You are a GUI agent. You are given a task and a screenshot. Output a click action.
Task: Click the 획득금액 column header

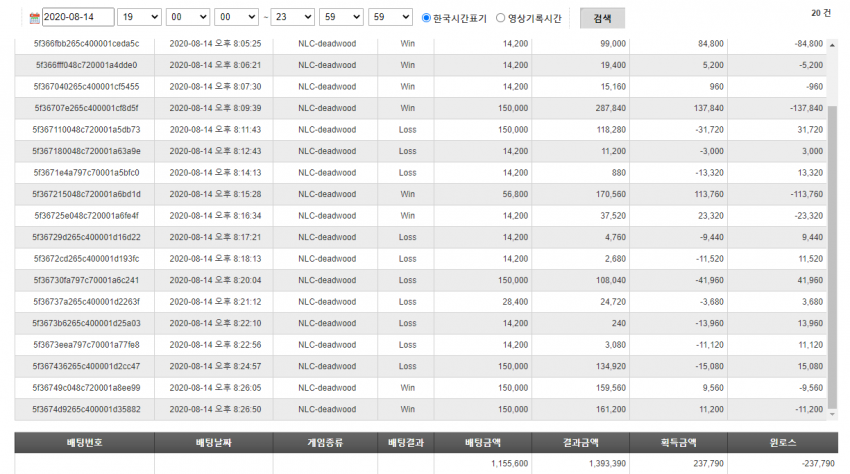679,443
